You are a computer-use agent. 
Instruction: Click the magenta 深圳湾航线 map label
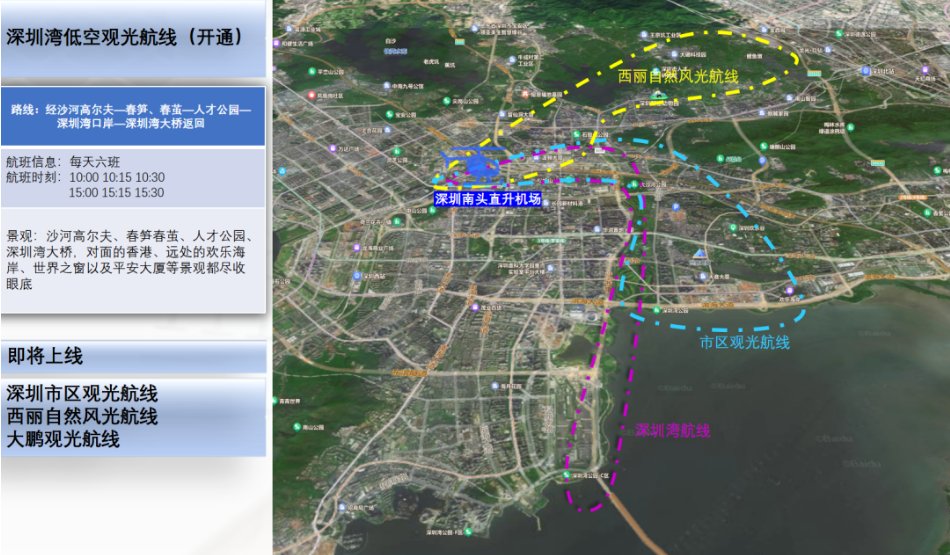point(672,430)
